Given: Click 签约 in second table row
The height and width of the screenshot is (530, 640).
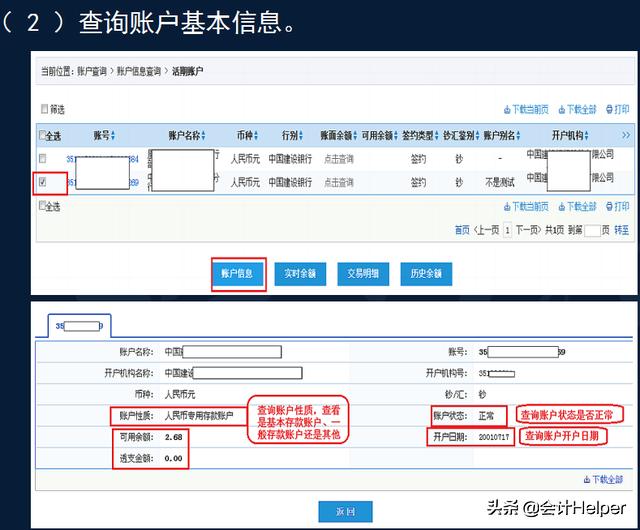Looking at the screenshot, I should pos(418,182).
